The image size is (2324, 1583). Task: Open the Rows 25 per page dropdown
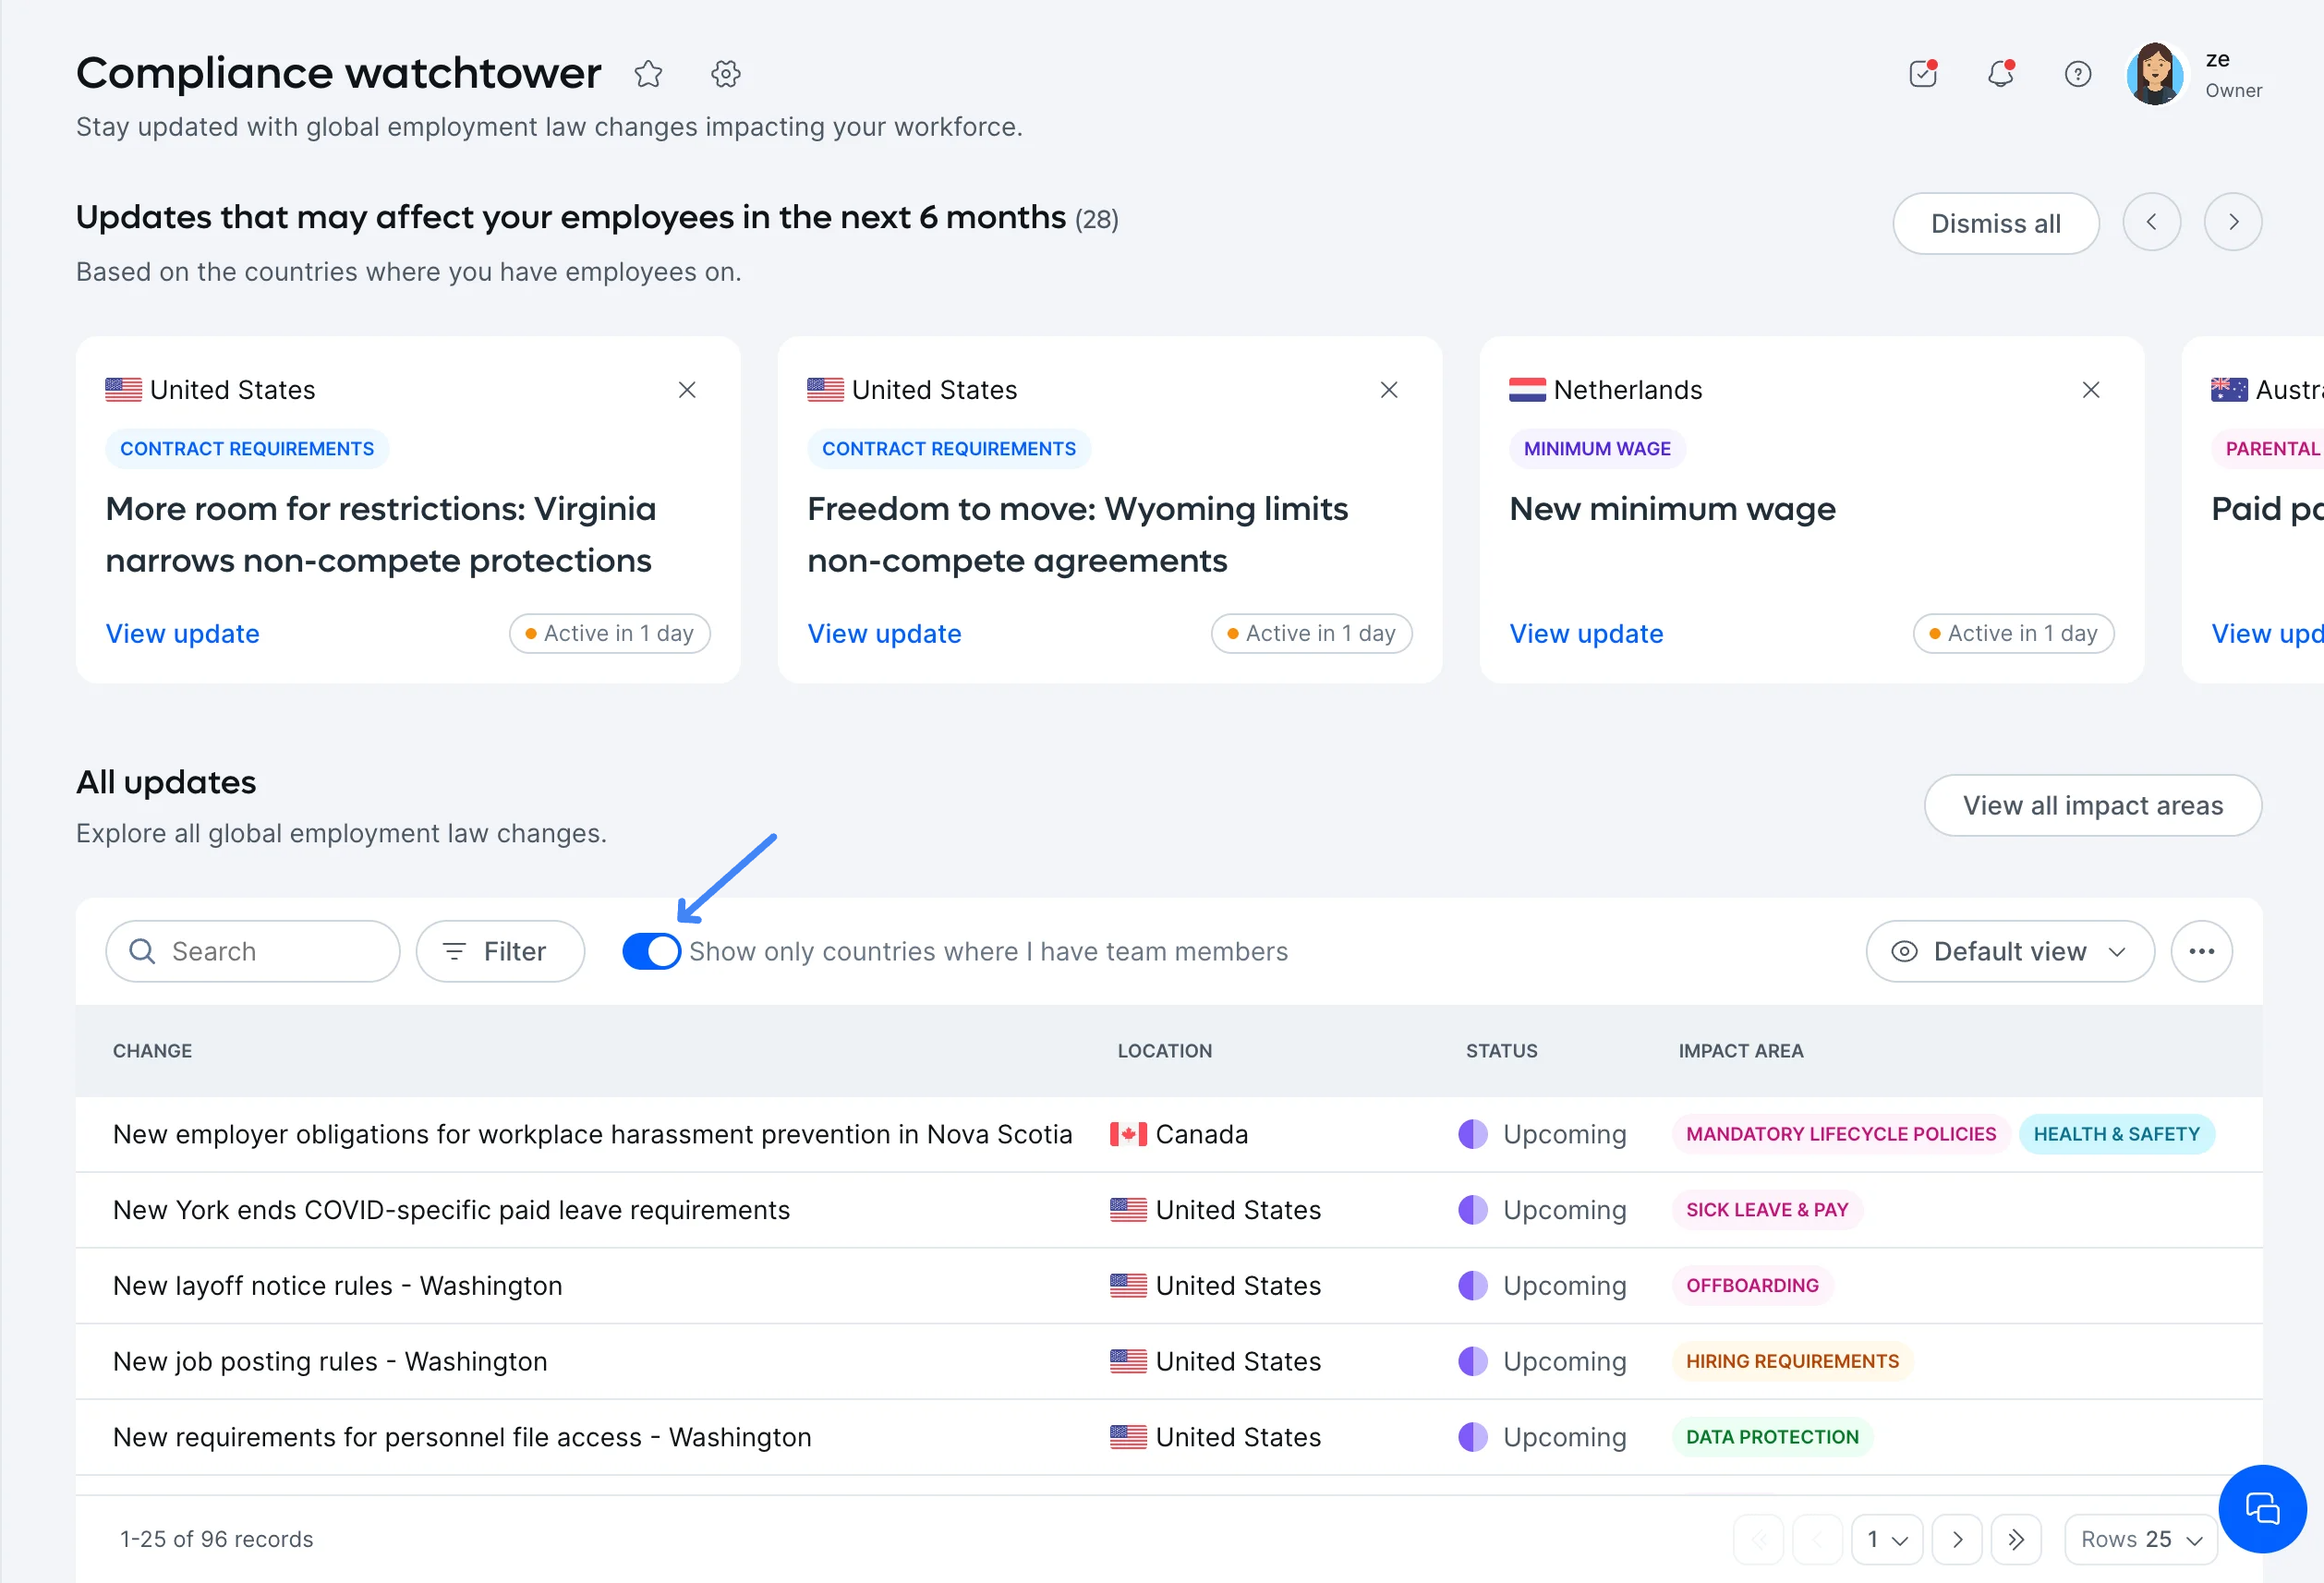[2140, 1539]
